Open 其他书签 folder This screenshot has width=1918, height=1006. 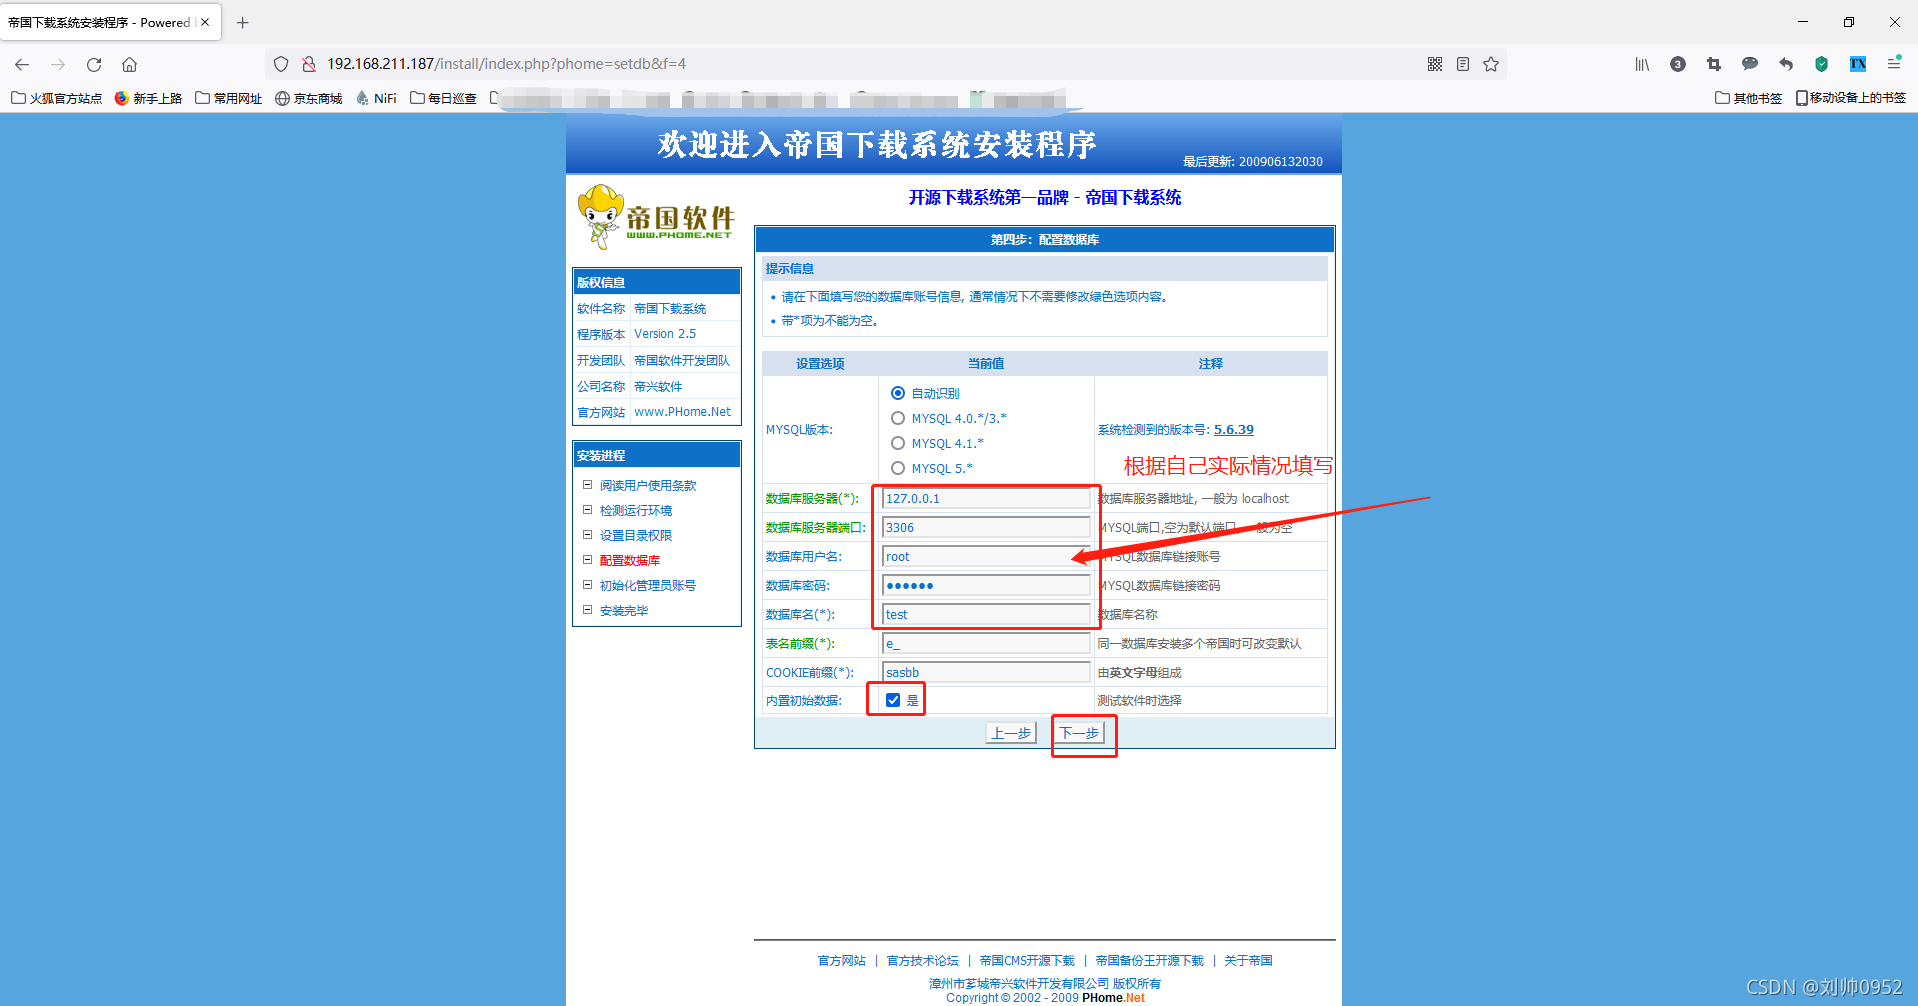[x=1748, y=98]
